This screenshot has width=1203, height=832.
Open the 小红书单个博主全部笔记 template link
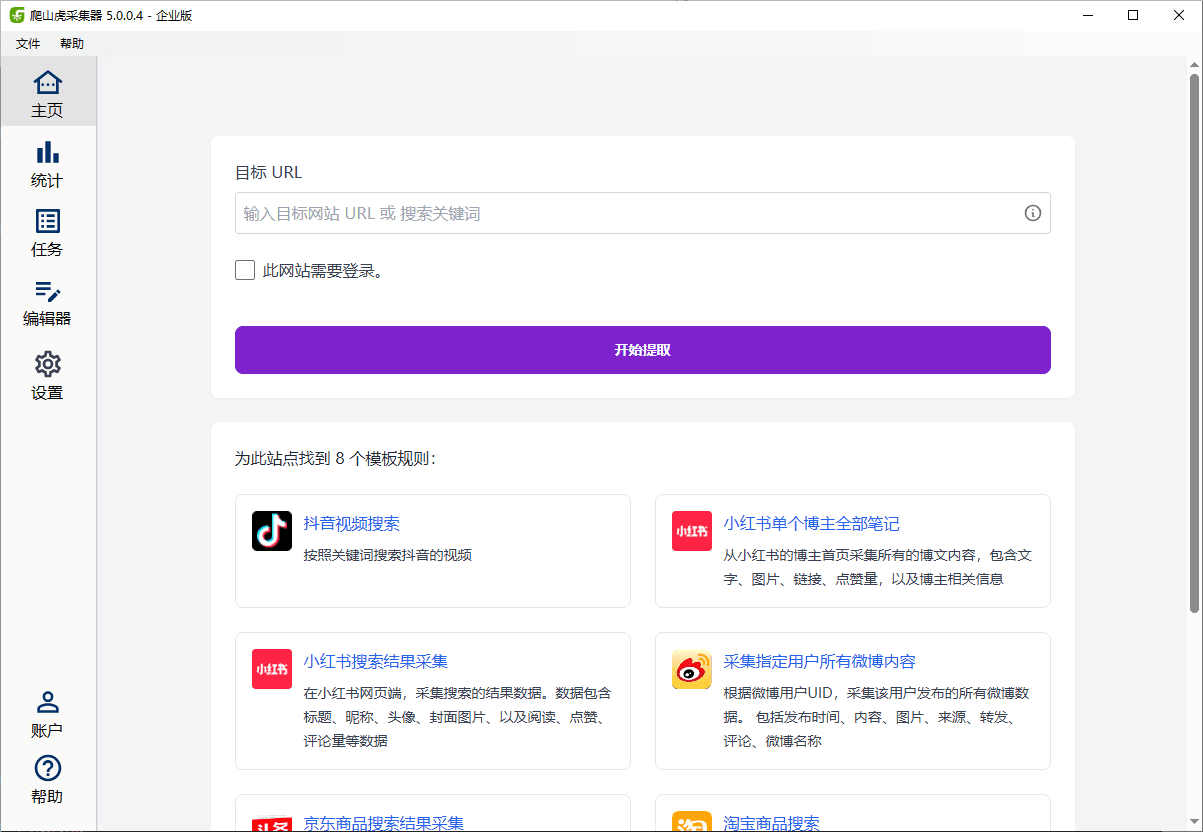coord(812,524)
